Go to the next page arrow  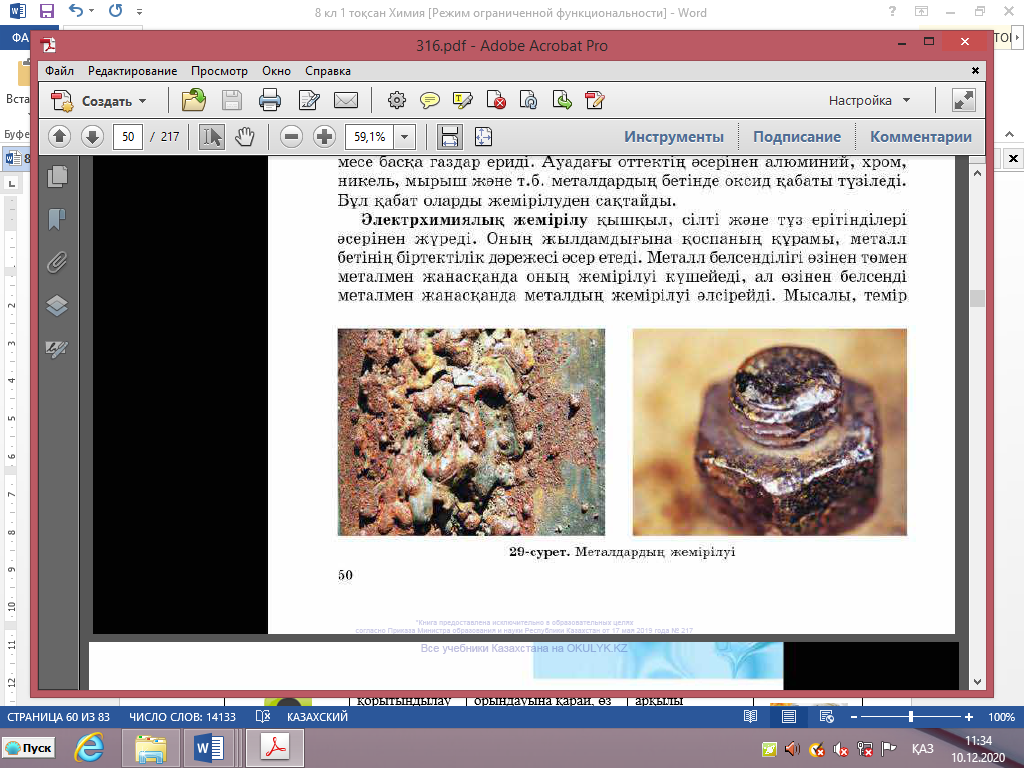[x=92, y=137]
